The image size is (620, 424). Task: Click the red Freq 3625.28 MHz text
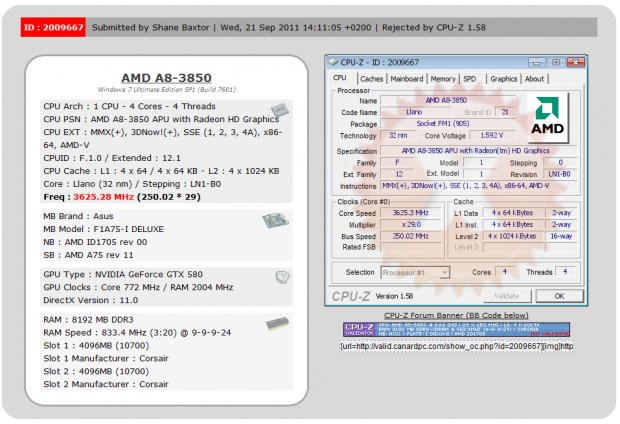103,197
